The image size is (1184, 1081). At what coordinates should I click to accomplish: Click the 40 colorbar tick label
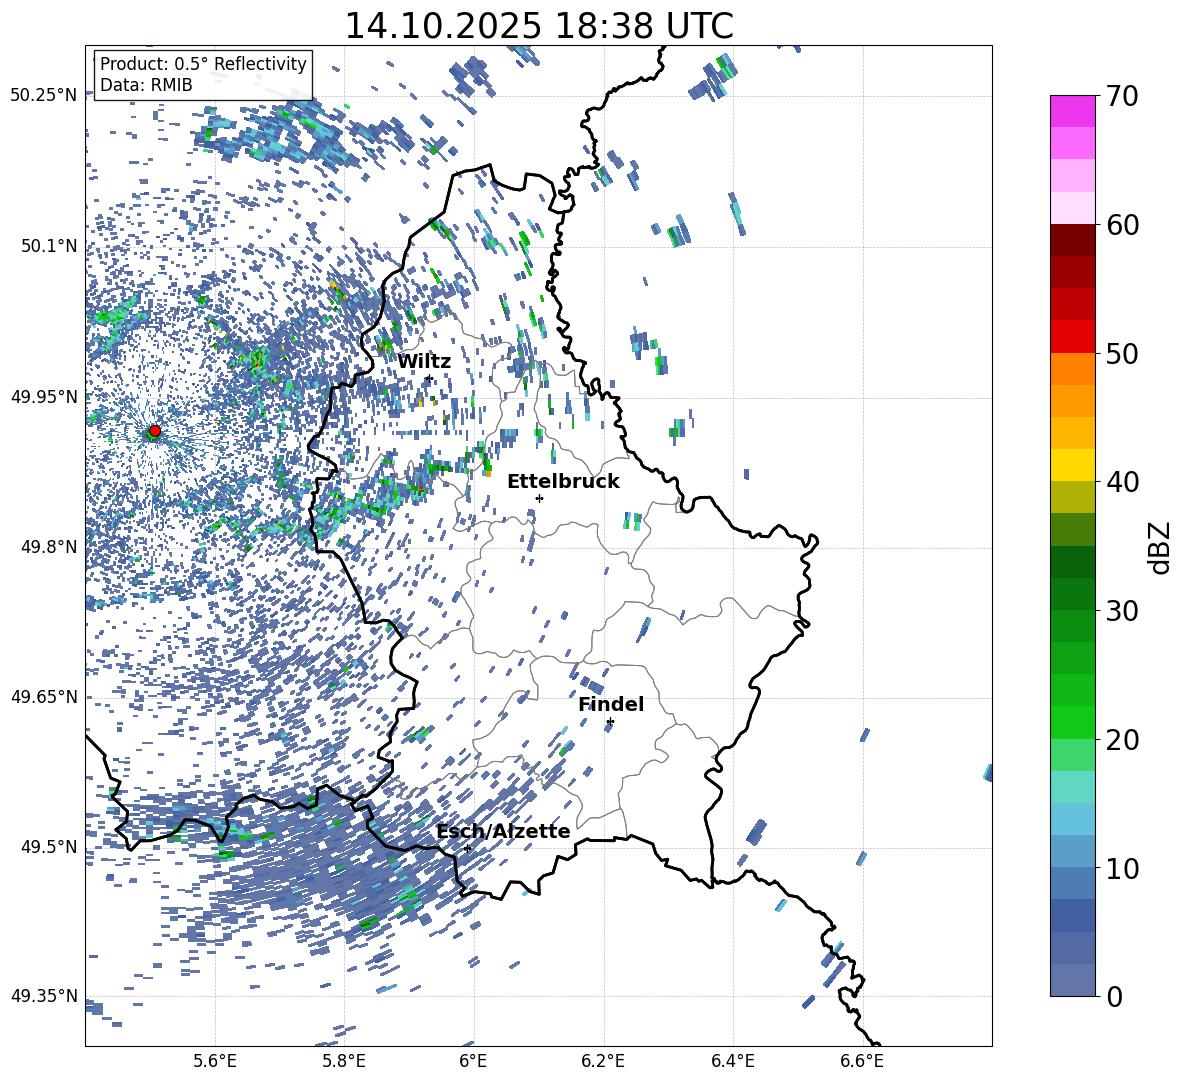coord(1123,482)
